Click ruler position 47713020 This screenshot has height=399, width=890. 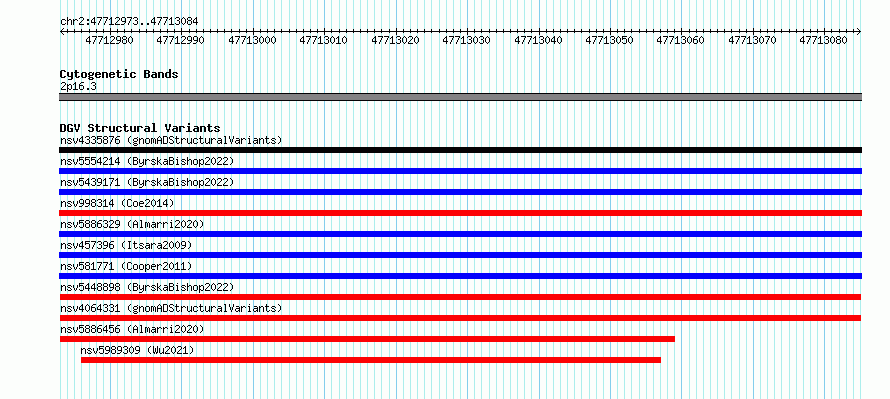coord(395,40)
